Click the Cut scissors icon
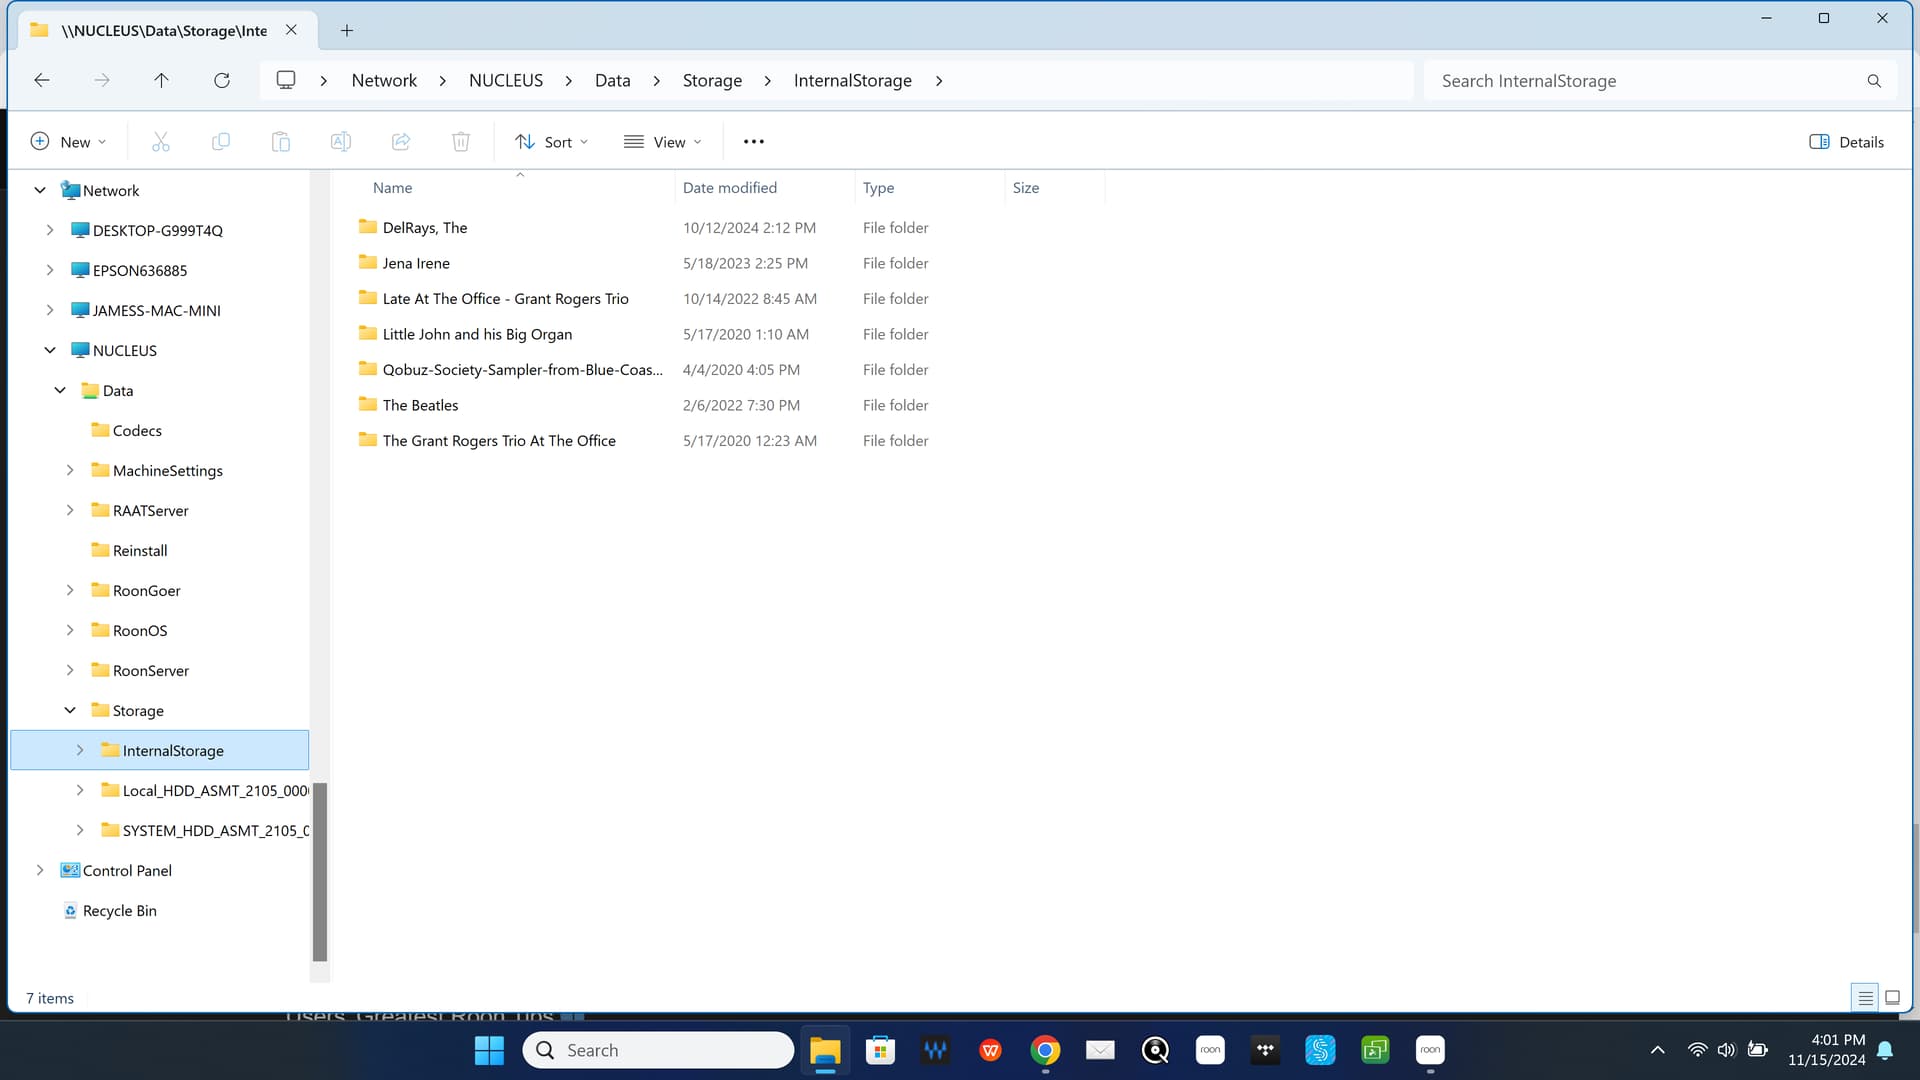 point(160,142)
